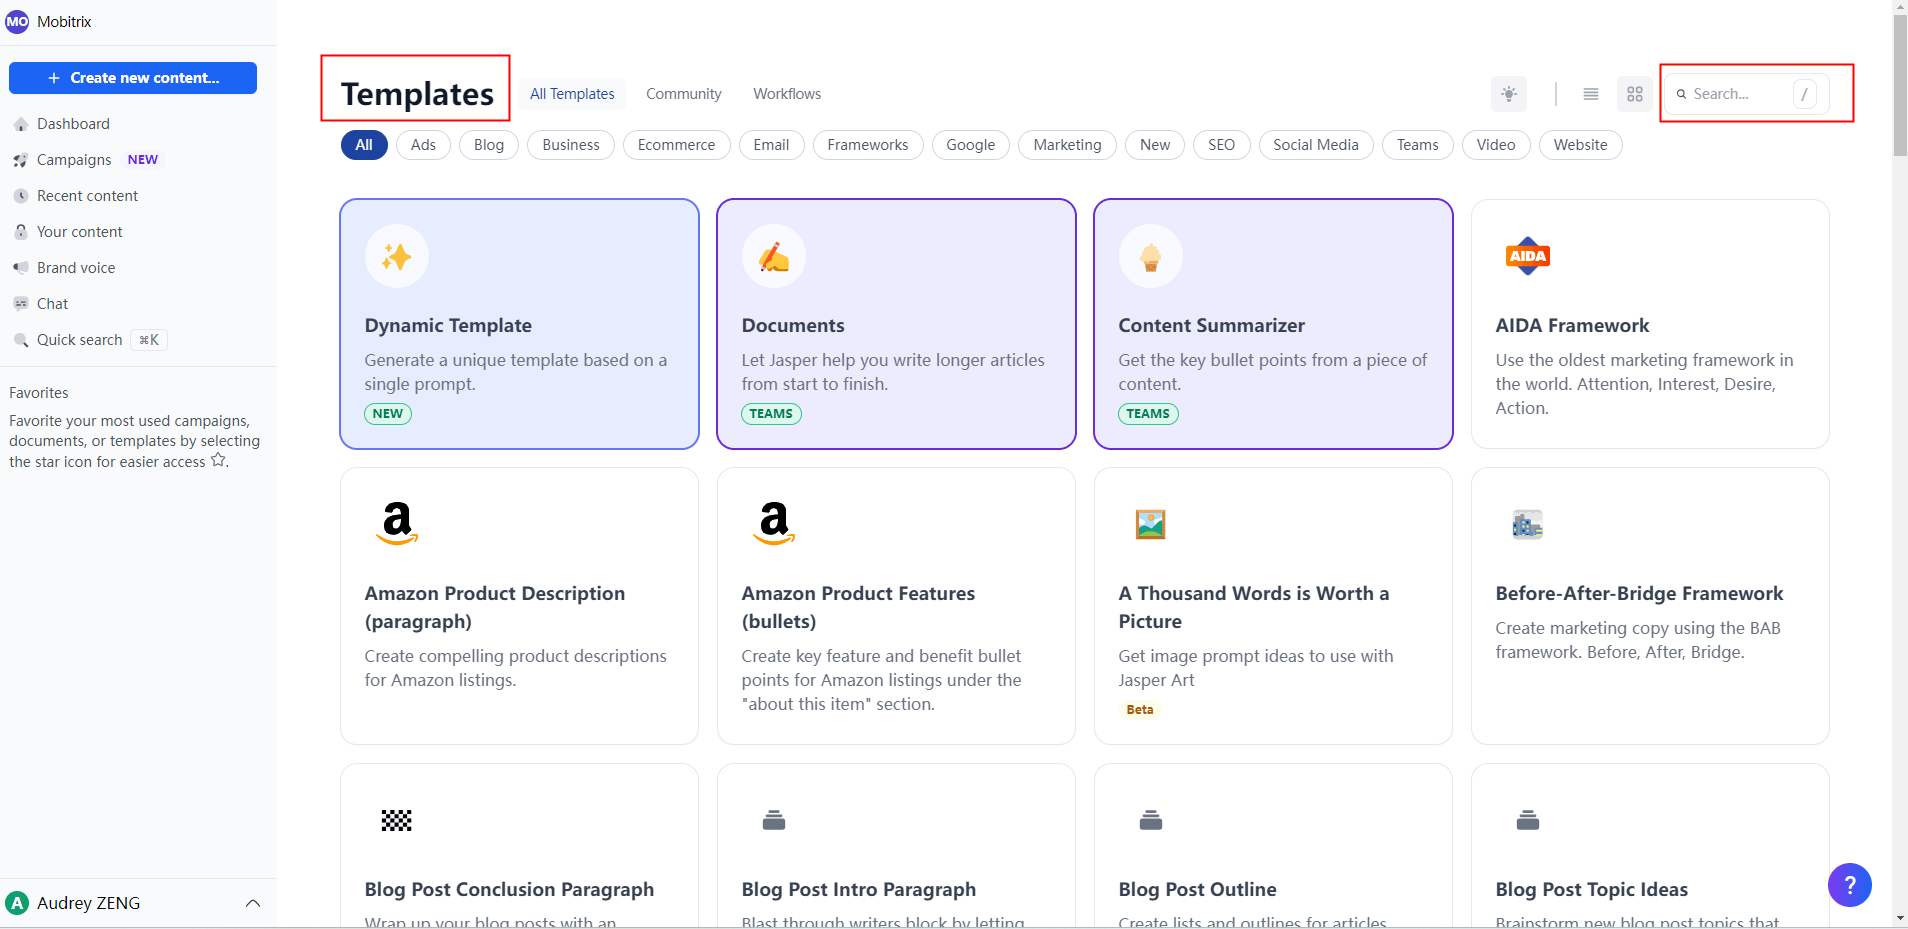Click the Campaigns rocket icon
This screenshot has width=1908, height=929.
point(20,160)
